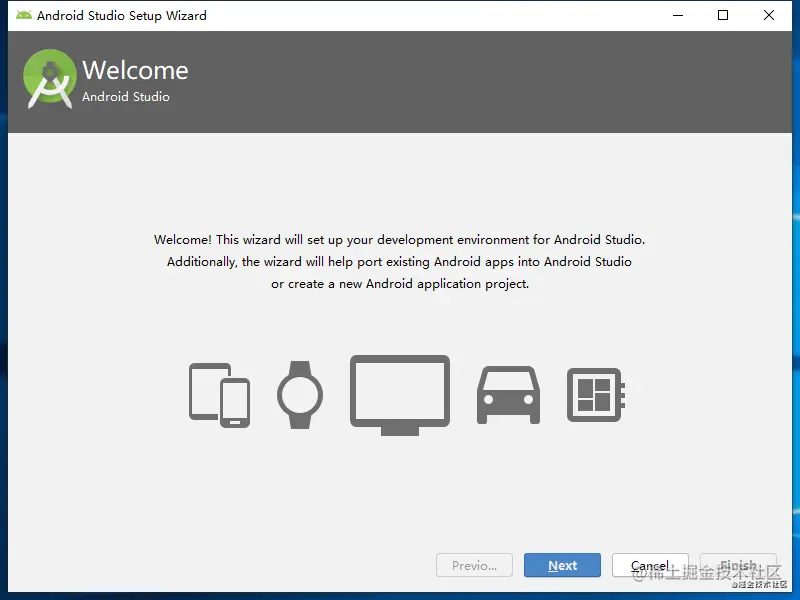Click the embedded chip Things icon

point(596,395)
